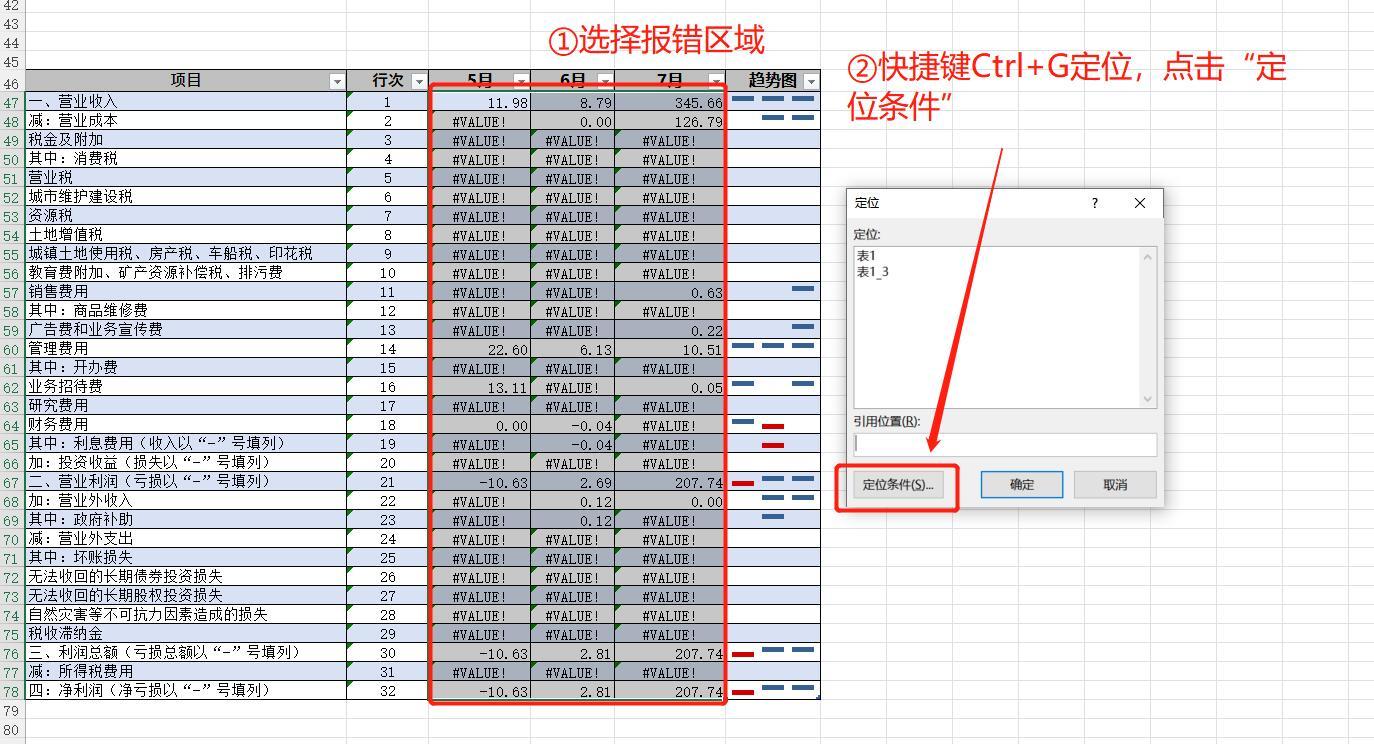Click the list scrollbar down arrow in 定位 dialog
This screenshot has height=744, width=1374.
tap(1148, 399)
